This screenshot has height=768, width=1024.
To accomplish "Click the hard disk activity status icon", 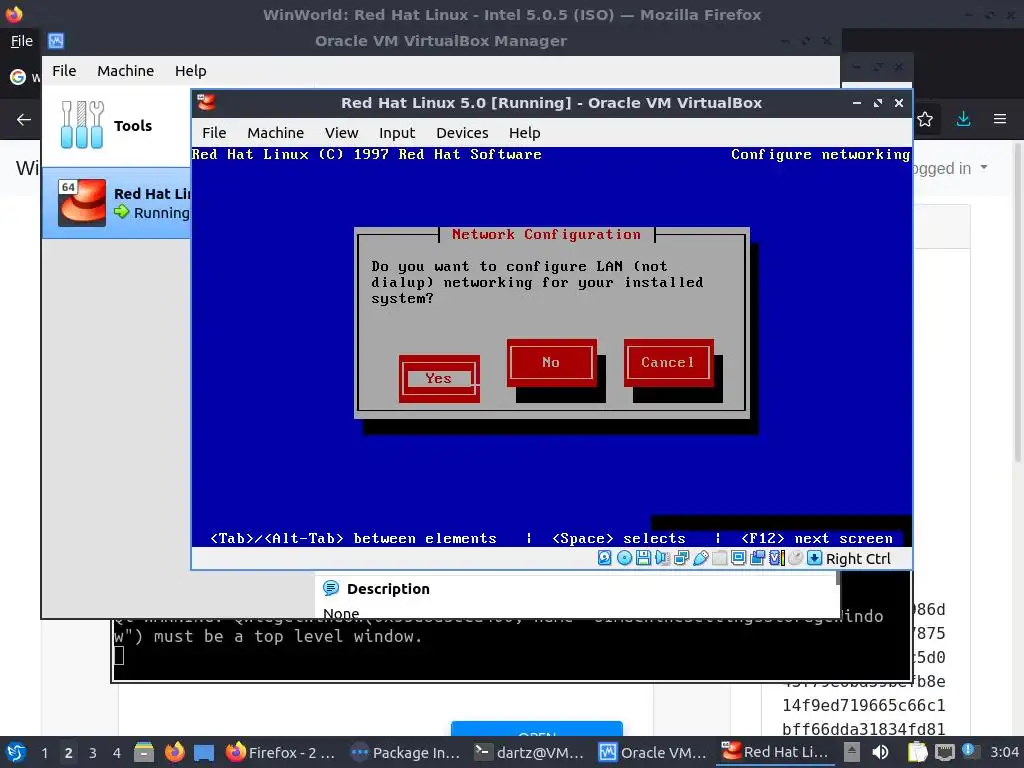I will point(605,558).
